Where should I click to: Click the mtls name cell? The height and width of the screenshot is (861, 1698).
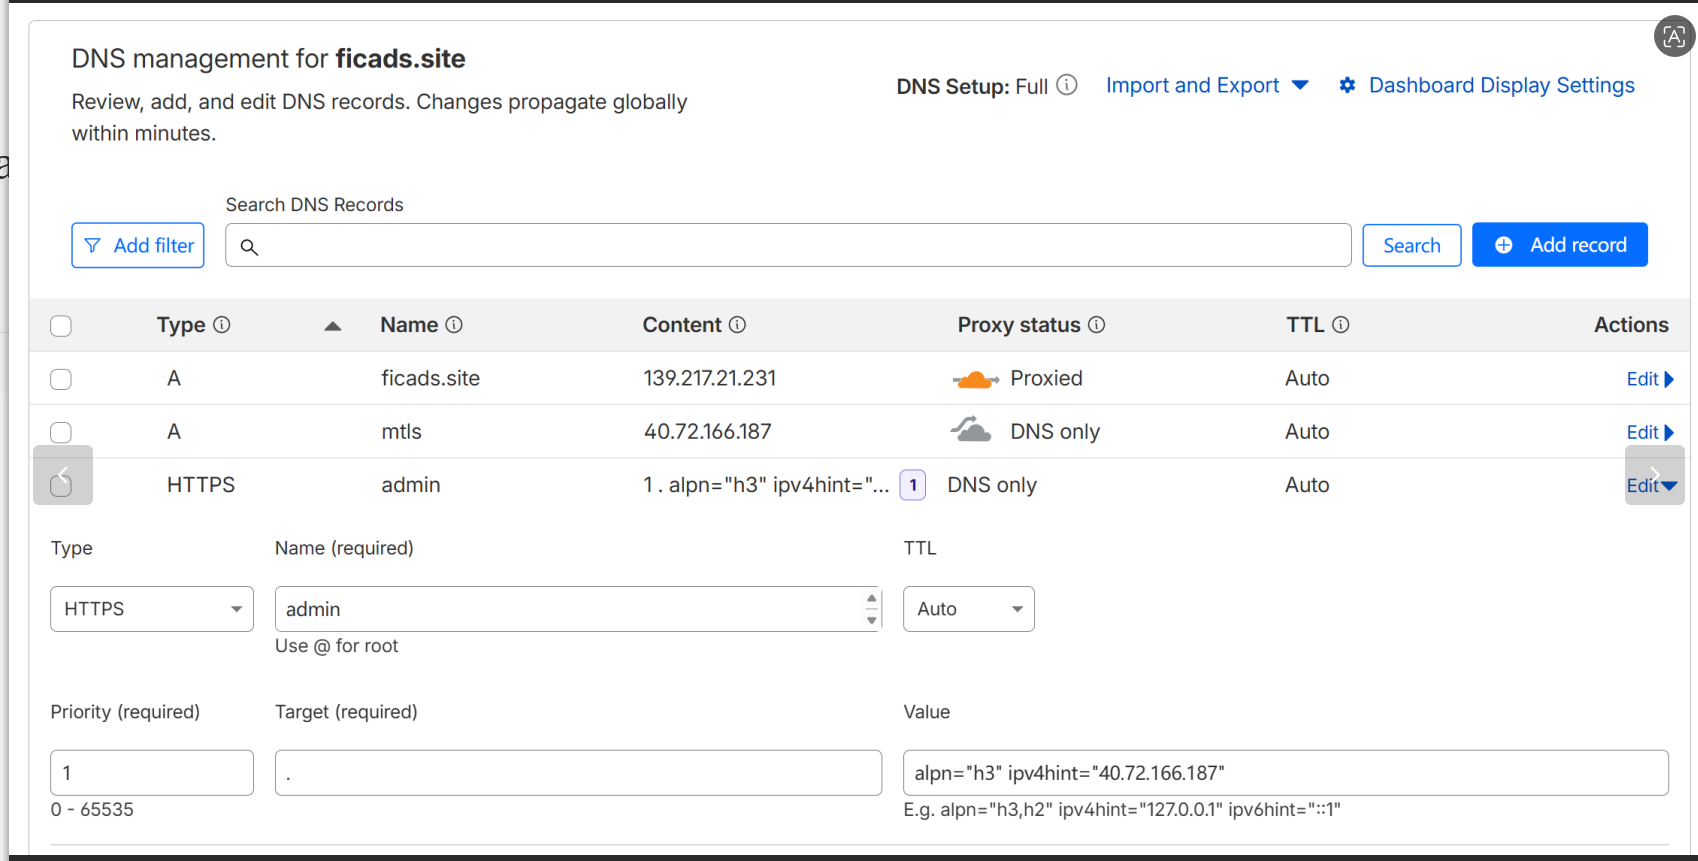coord(402,432)
